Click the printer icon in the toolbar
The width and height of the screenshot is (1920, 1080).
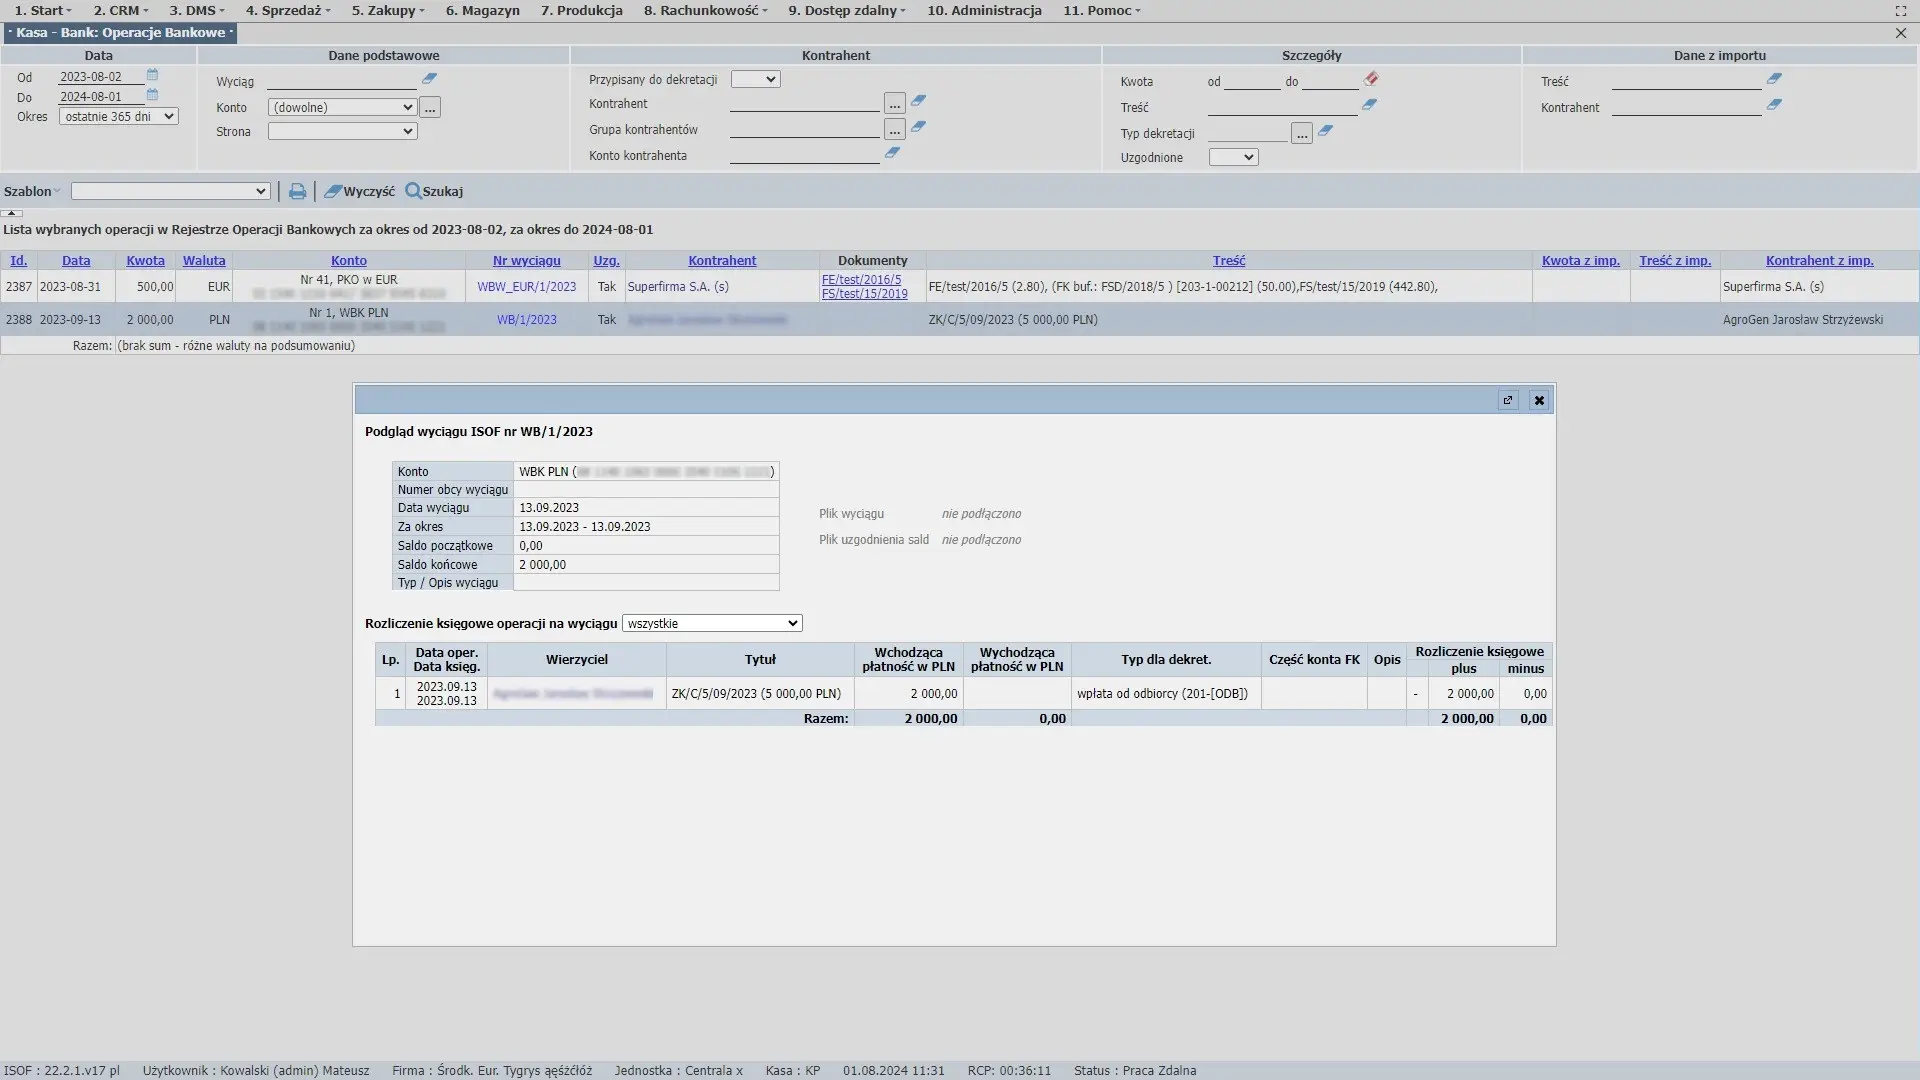coord(297,191)
